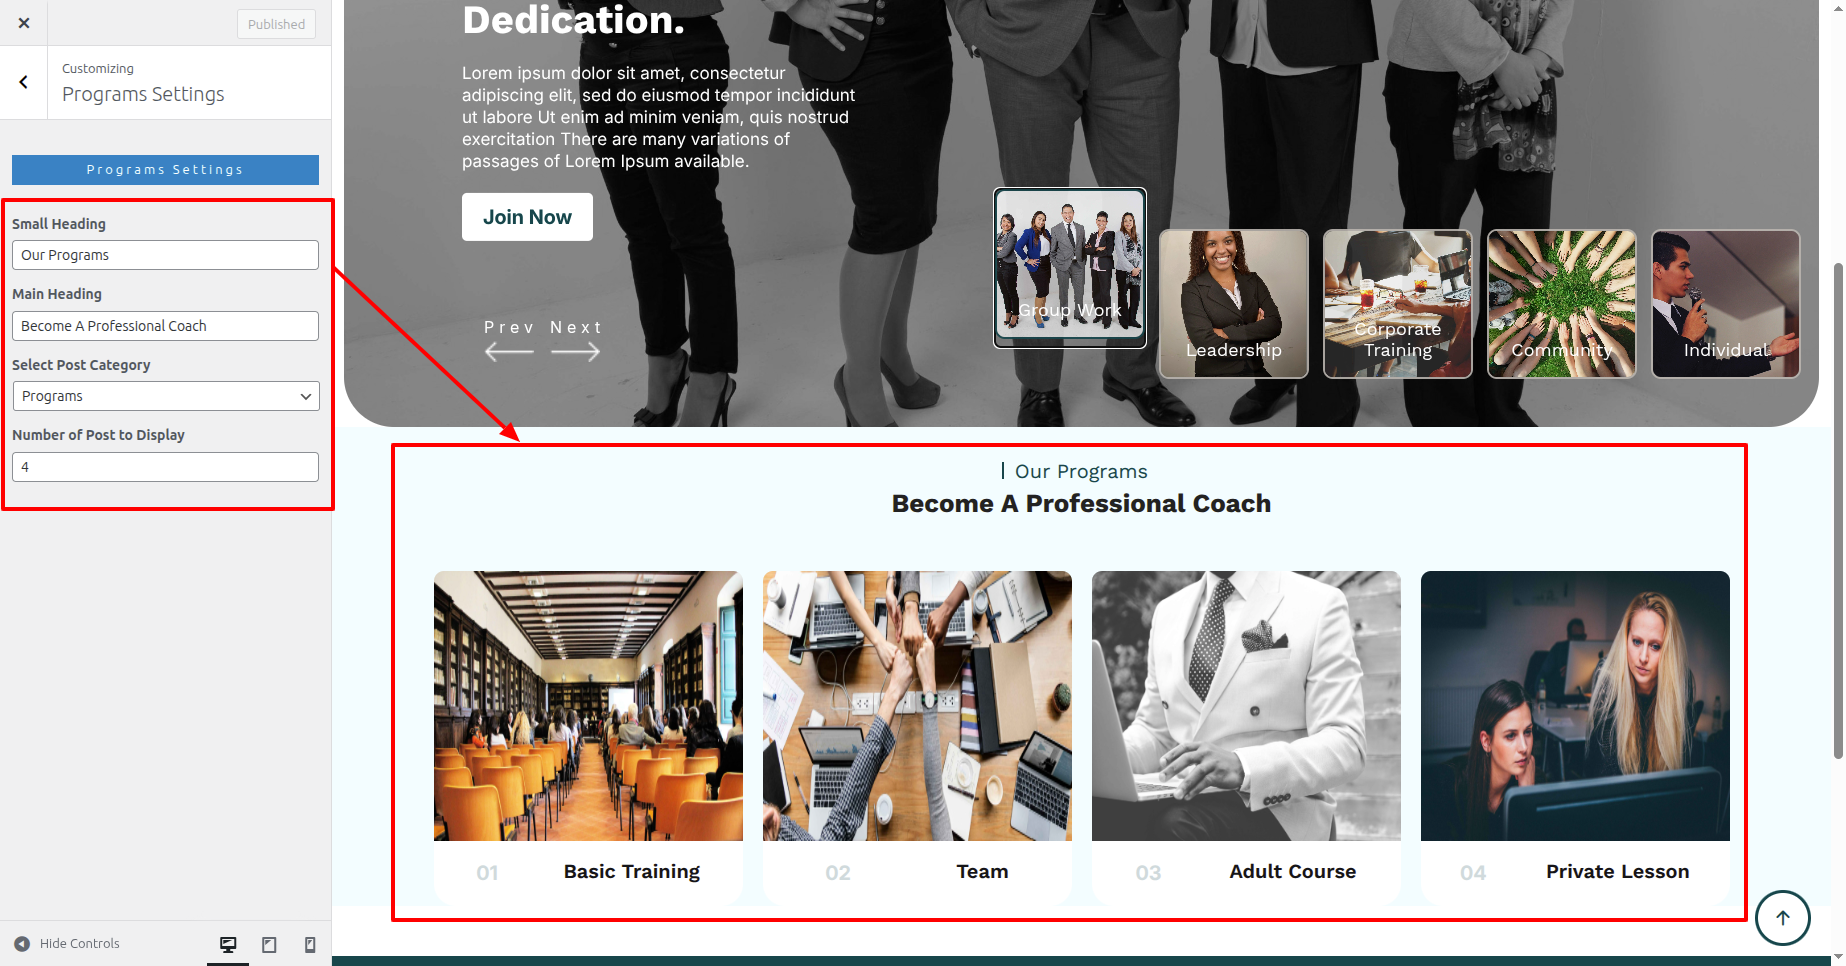This screenshot has height=966, width=1846.
Task: Select the Leadership slider thumbnail
Action: [1233, 304]
